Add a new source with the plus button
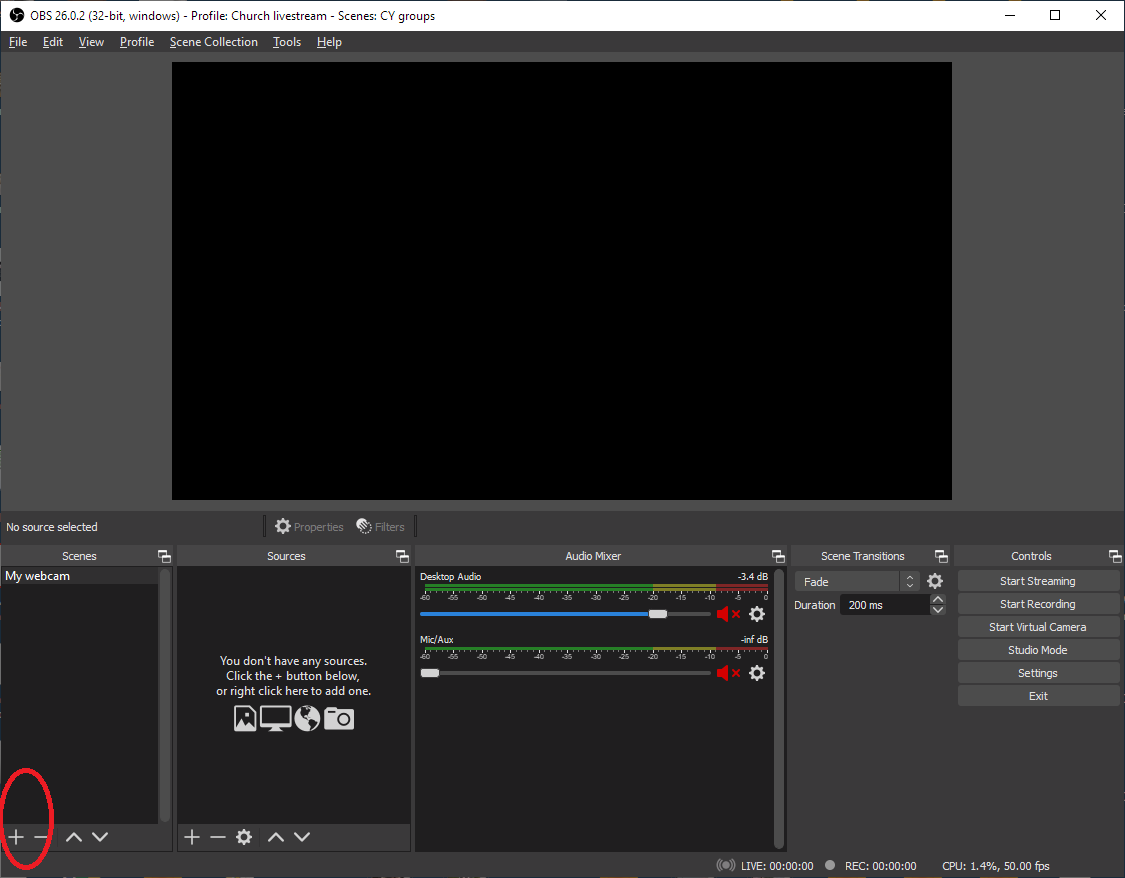The height and width of the screenshot is (878, 1125). pyautogui.click(x=192, y=836)
